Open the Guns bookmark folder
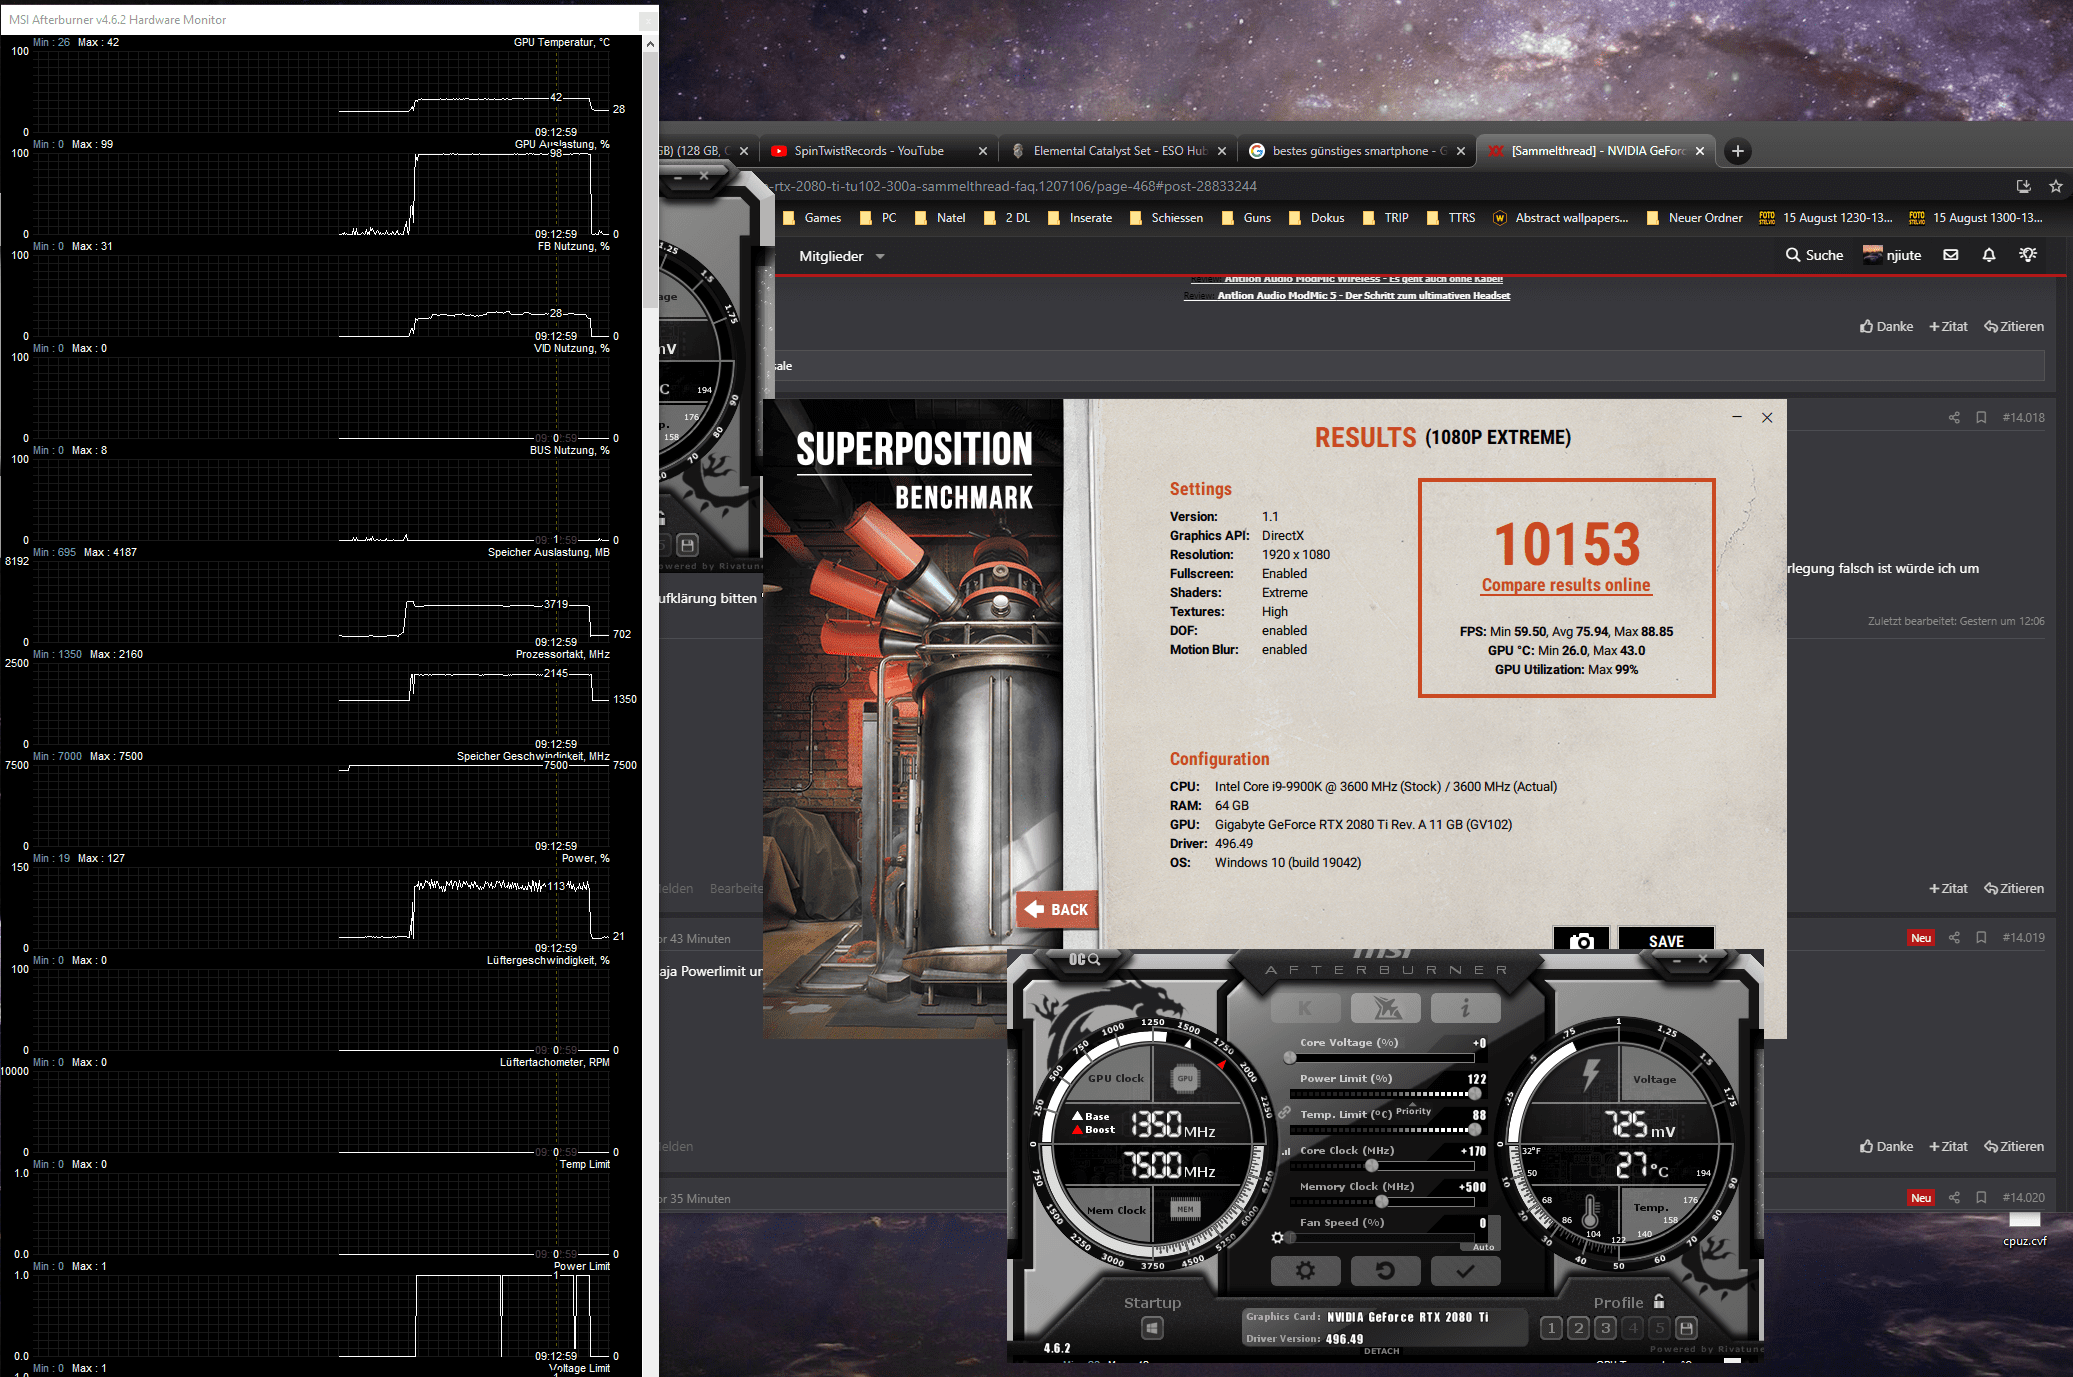Screen dimensions: 2073x1377 pos(1246,218)
